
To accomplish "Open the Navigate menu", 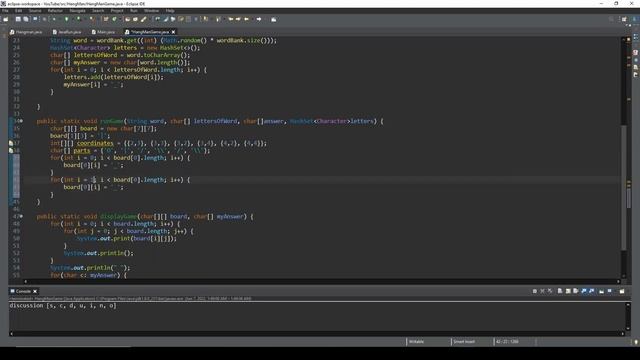I will pyautogui.click(x=77, y=11).
